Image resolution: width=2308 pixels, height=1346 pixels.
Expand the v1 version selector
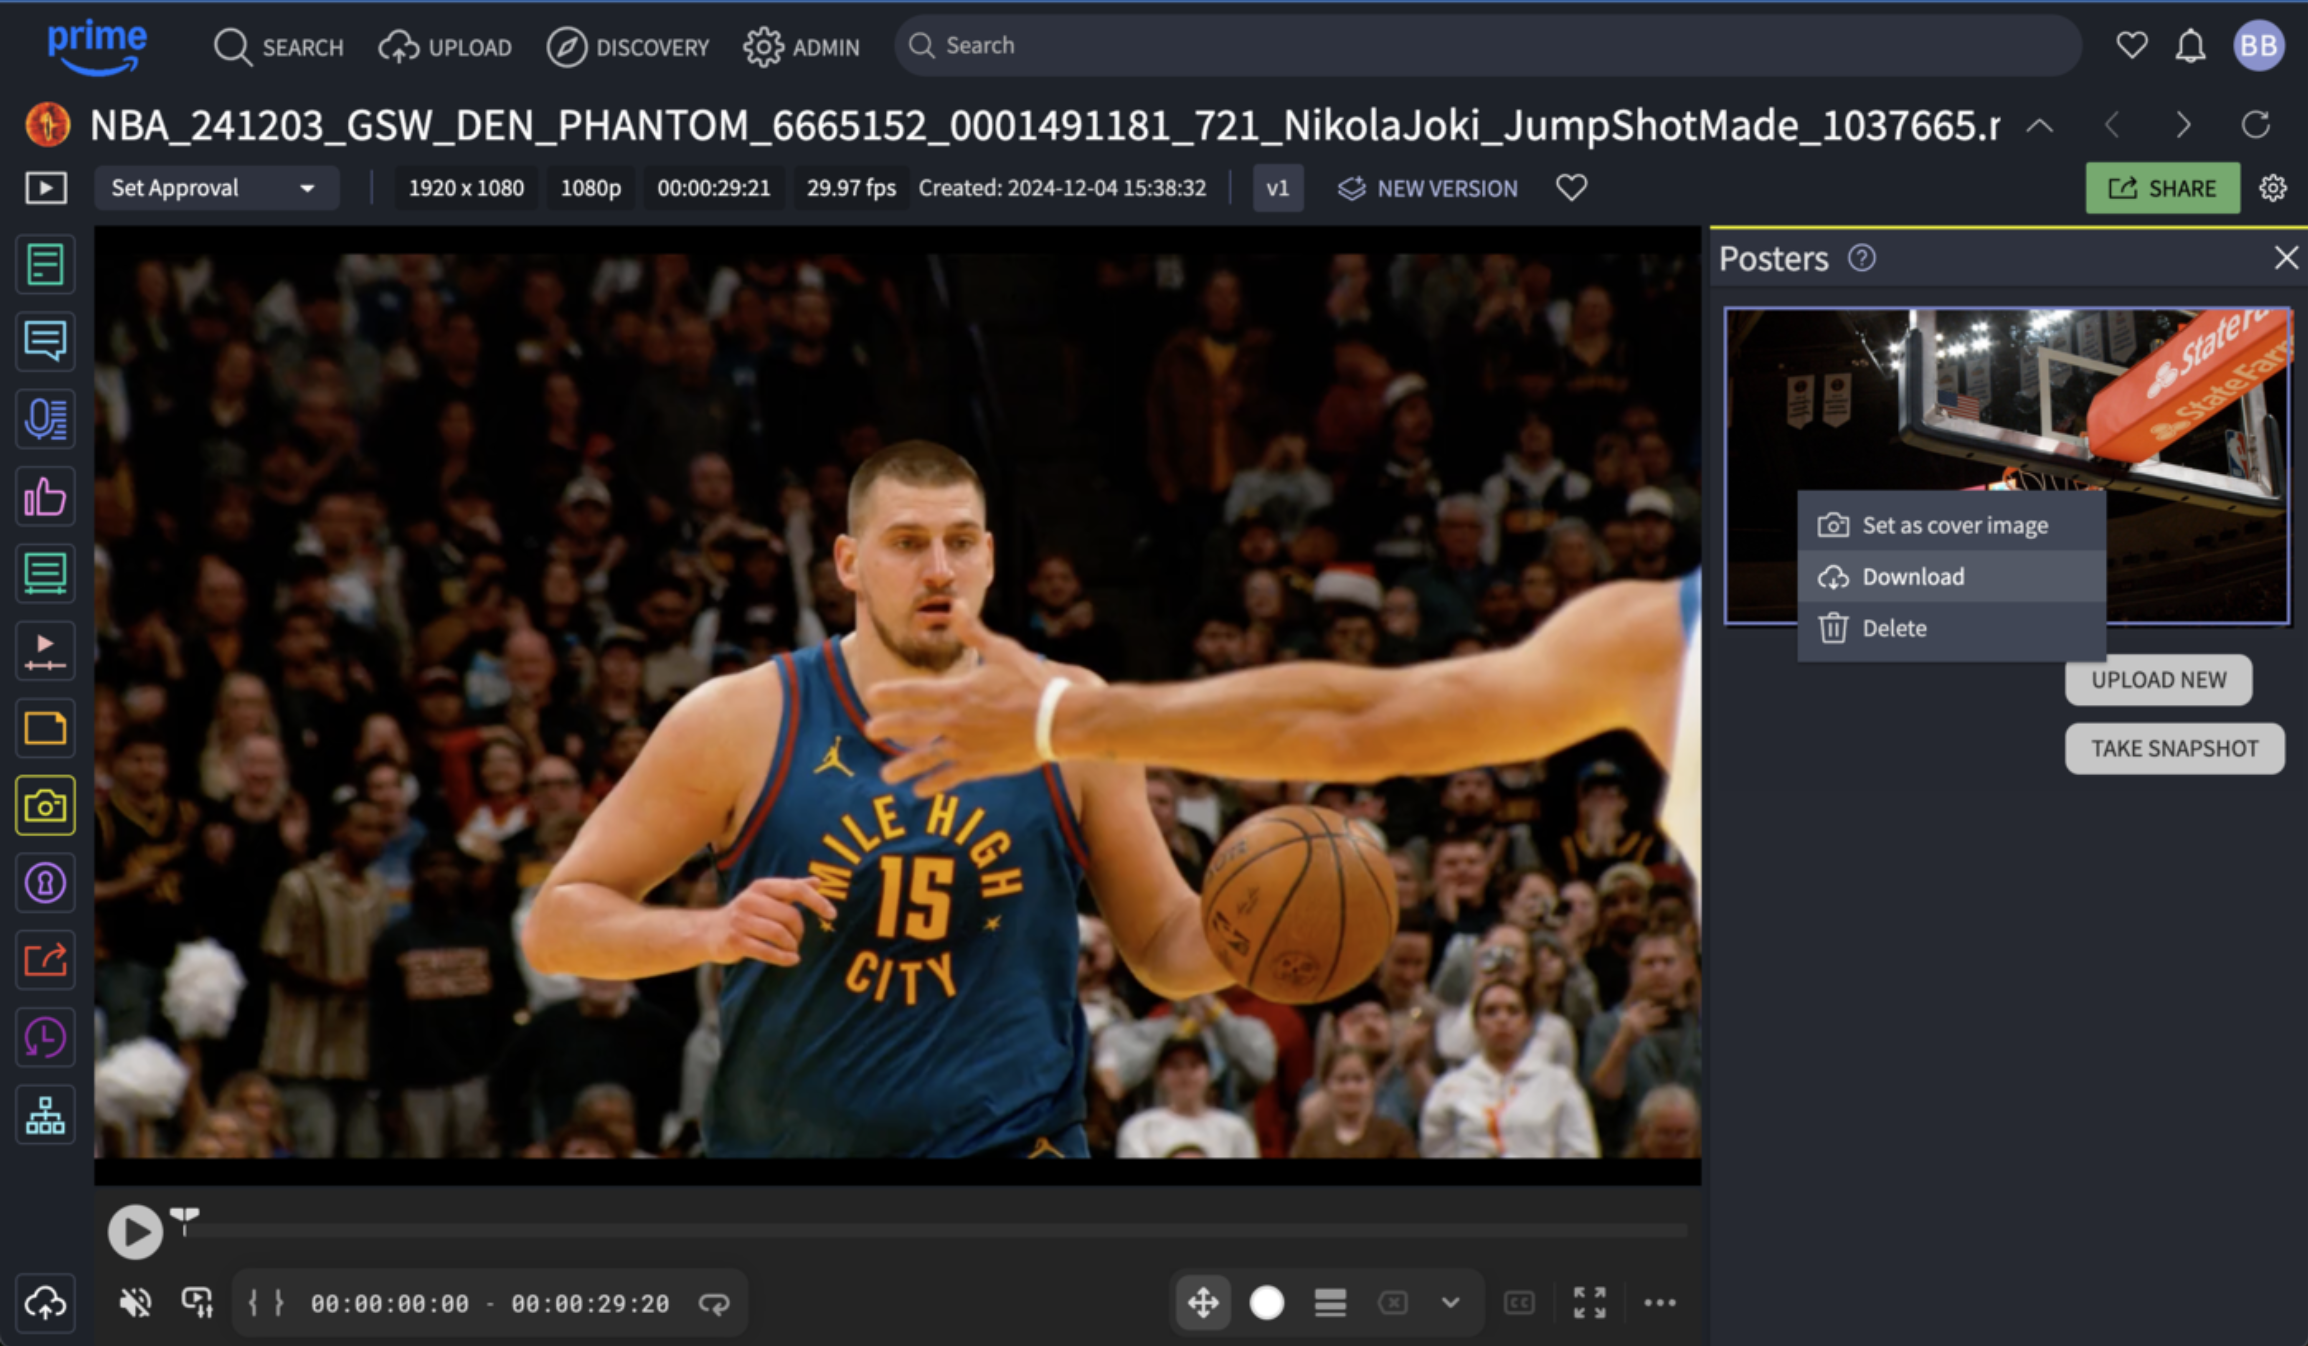[x=1277, y=187]
